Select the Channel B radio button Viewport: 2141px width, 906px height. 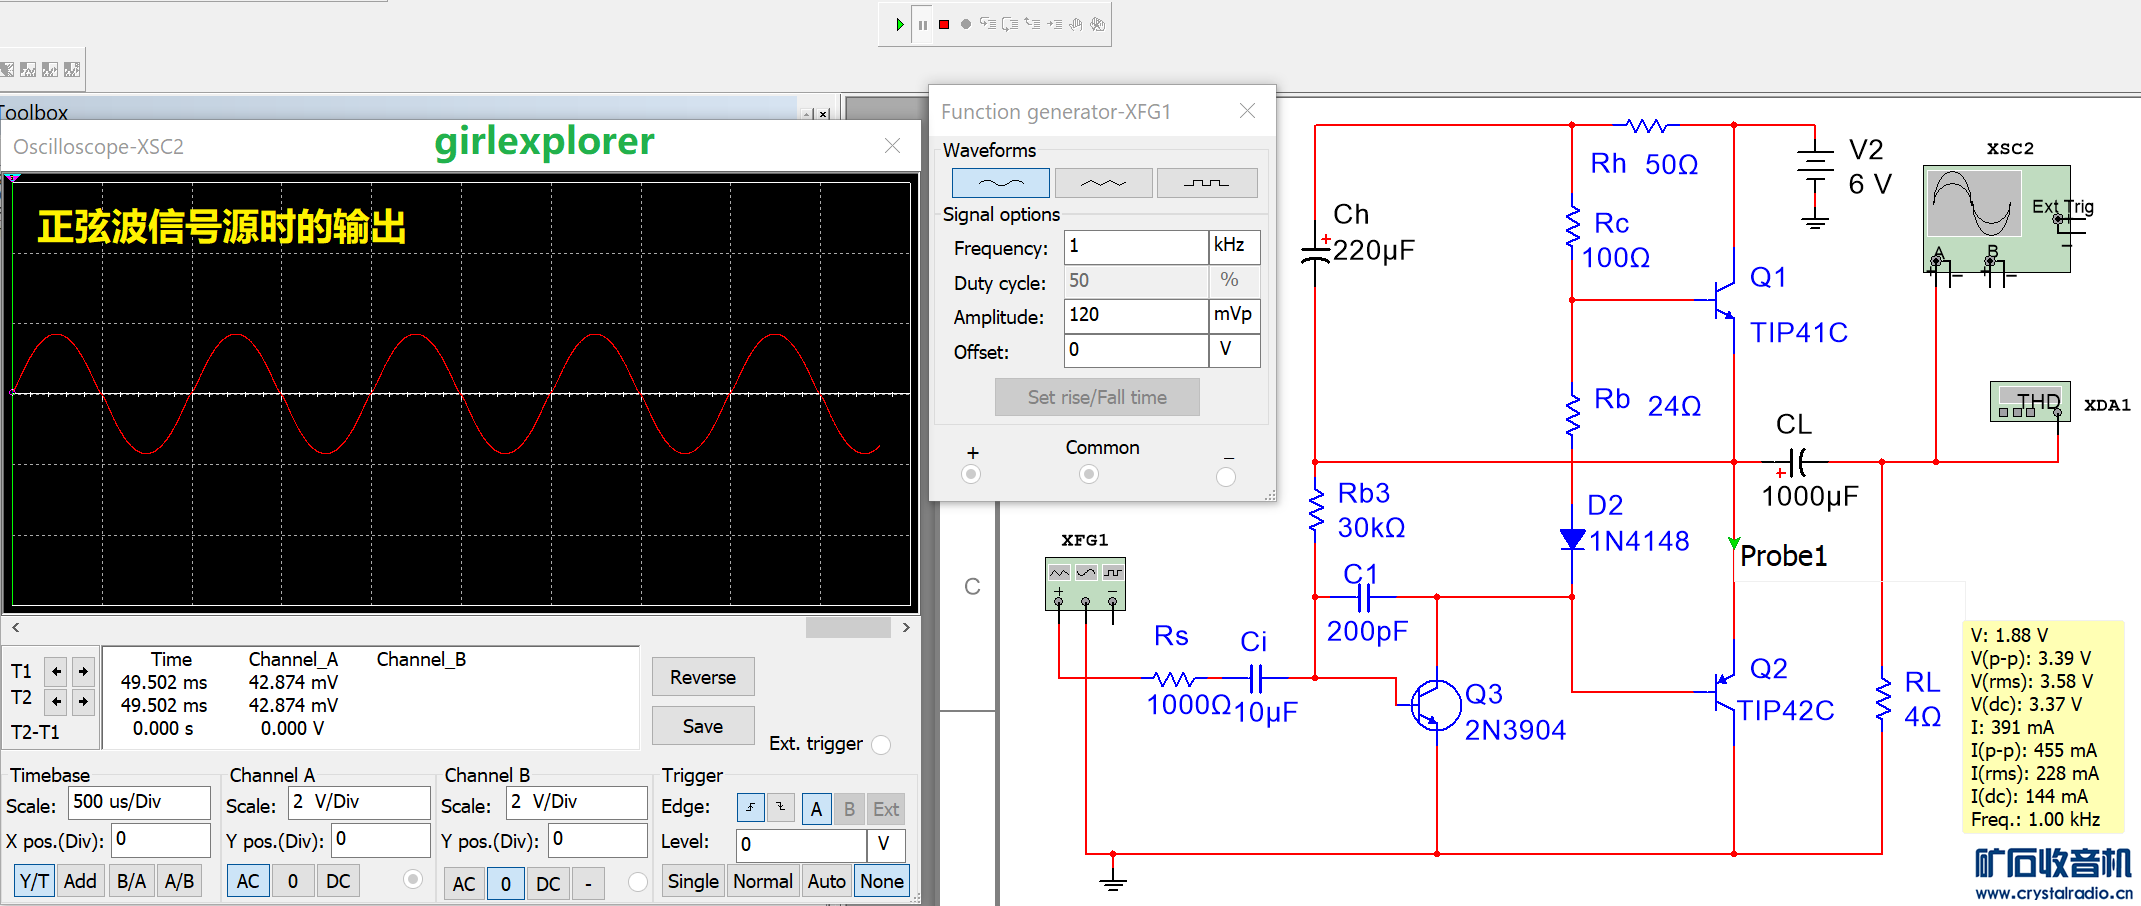pos(638,882)
